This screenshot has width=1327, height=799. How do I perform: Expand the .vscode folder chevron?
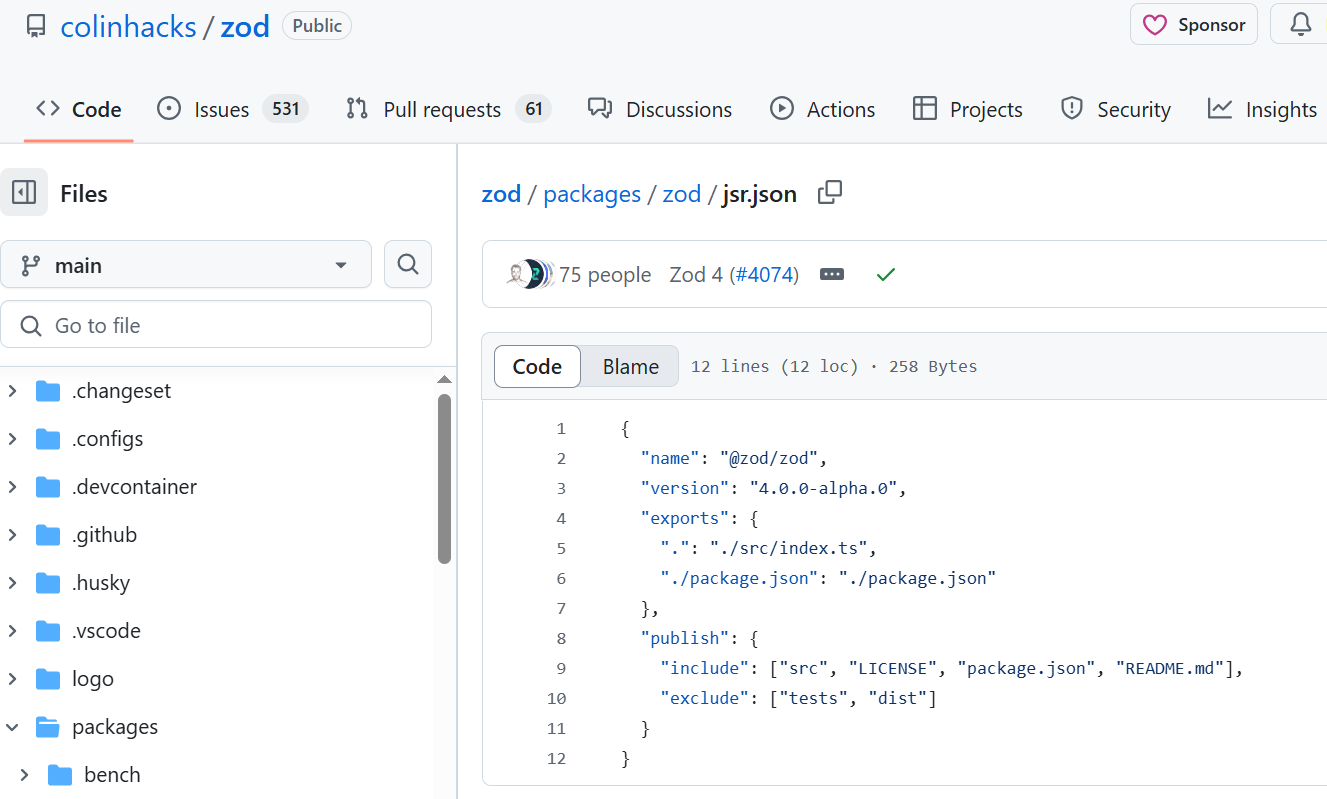click(12, 631)
